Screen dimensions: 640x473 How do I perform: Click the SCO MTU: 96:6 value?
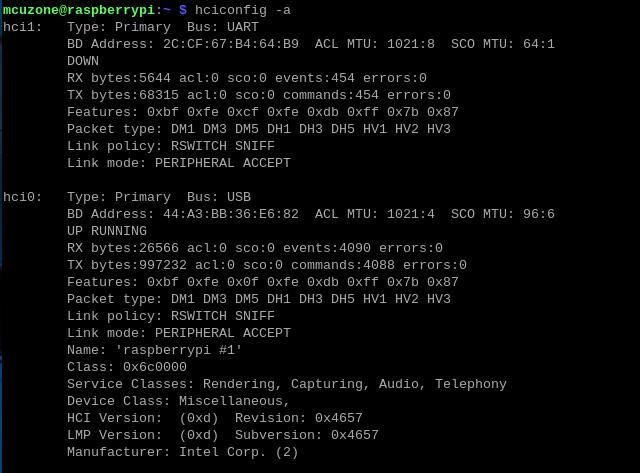click(x=503, y=214)
